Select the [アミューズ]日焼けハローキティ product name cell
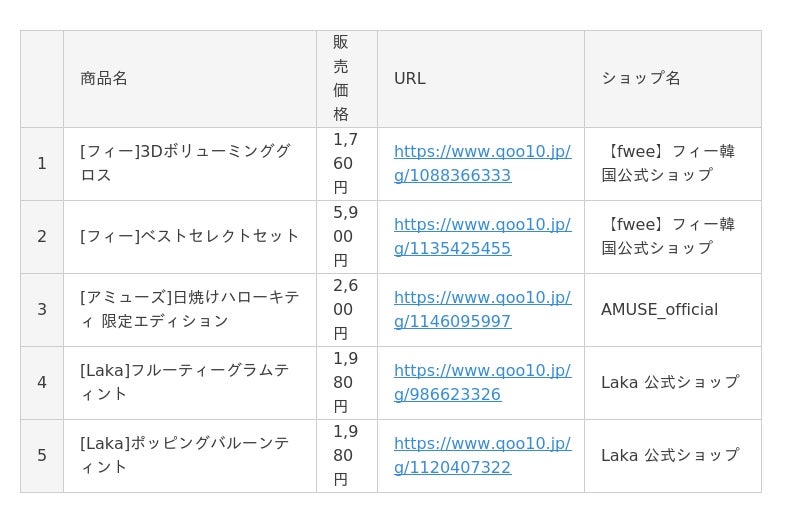 click(x=189, y=309)
